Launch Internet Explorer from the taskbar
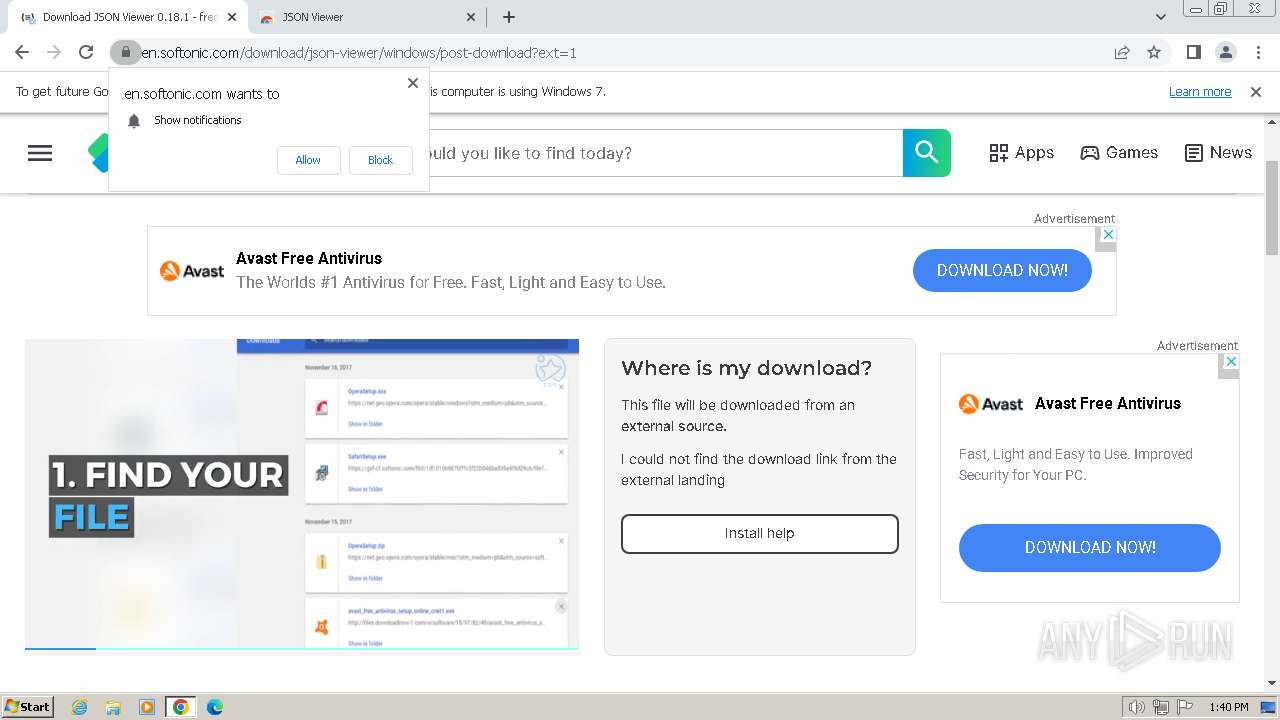Screen dimensions: 1280x720 pyautogui.click(x=79, y=707)
